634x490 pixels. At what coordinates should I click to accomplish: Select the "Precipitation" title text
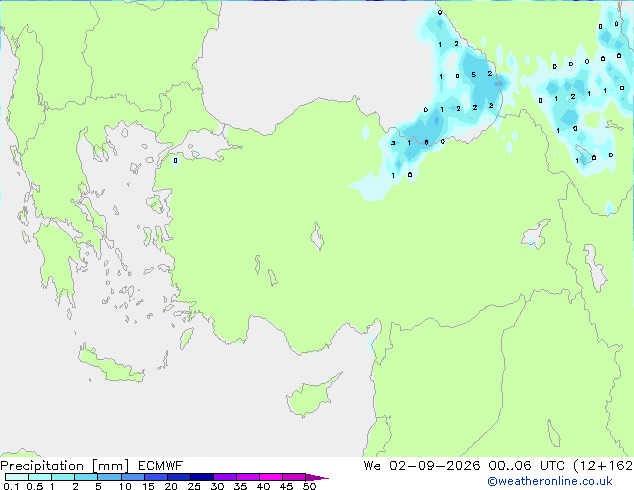click(42, 466)
